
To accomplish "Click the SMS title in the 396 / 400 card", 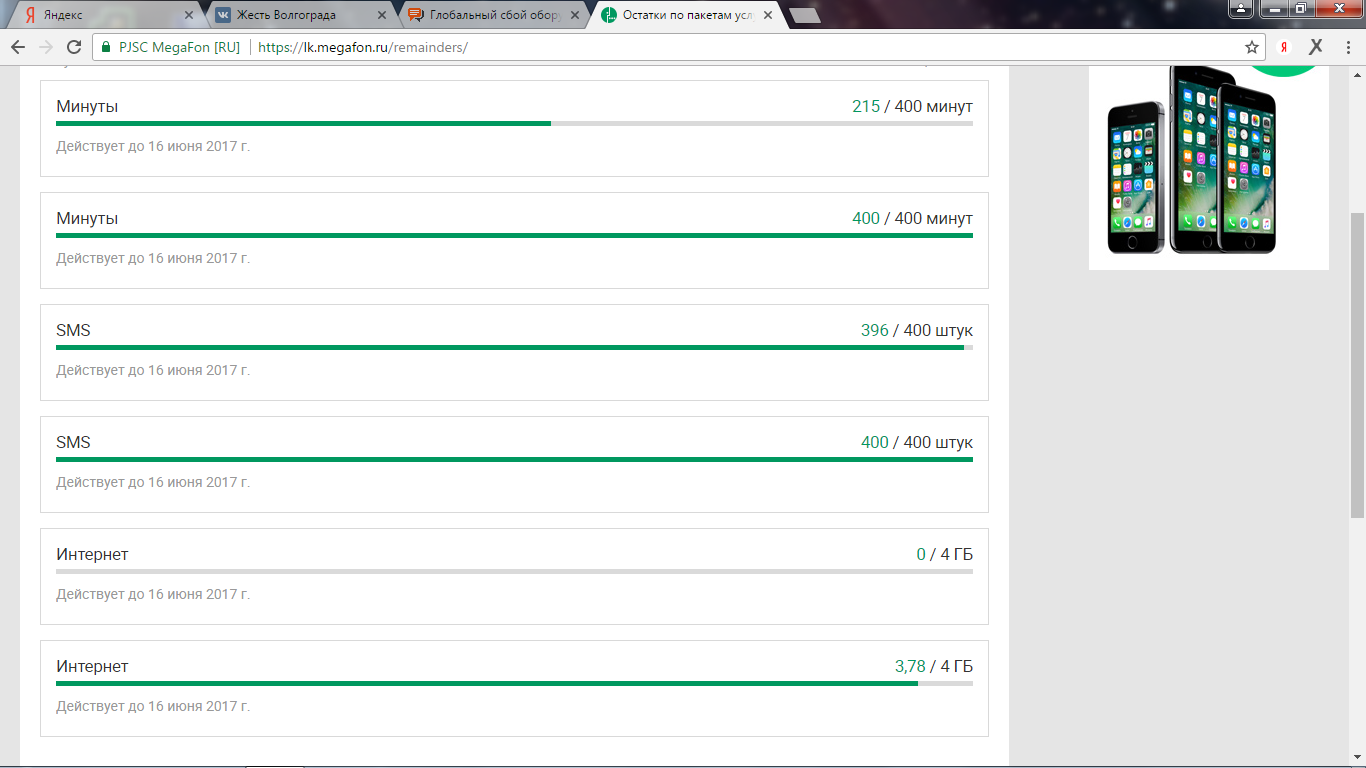I will (x=73, y=330).
